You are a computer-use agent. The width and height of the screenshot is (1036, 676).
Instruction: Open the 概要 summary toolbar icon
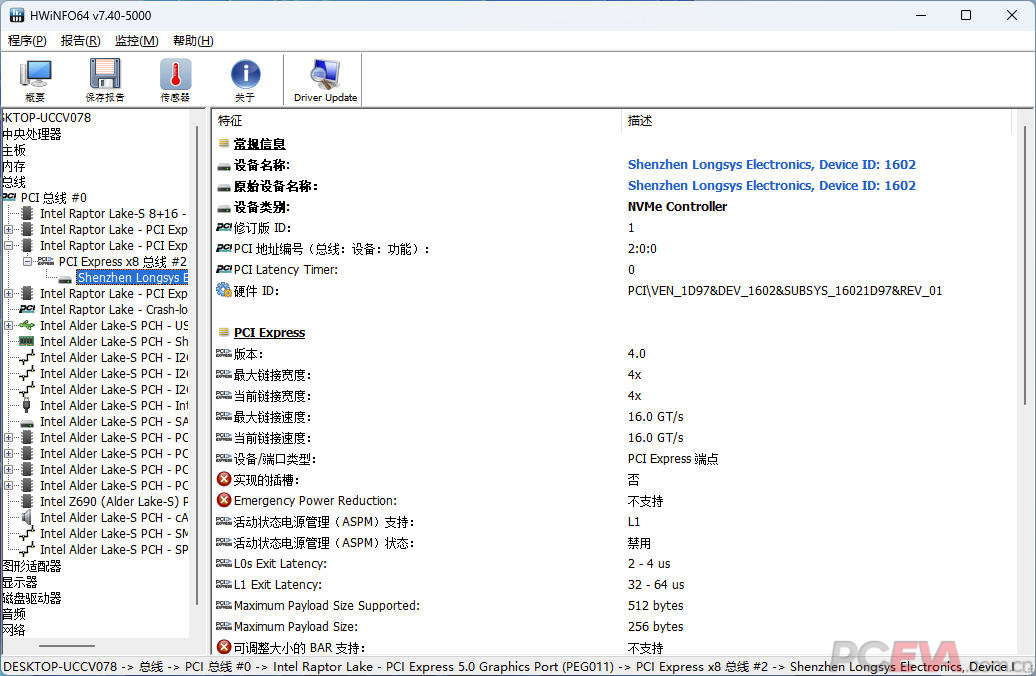(36, 73)
